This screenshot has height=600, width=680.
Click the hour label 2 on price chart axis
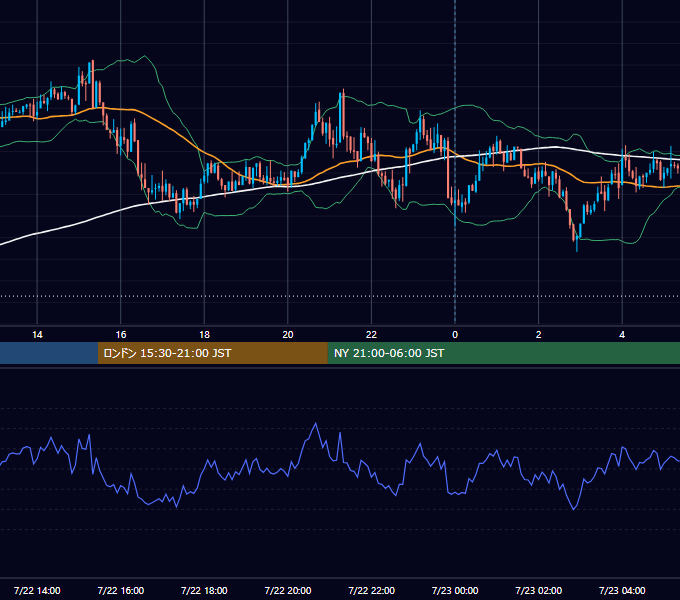pyautogui.click(x=539, y=335)
